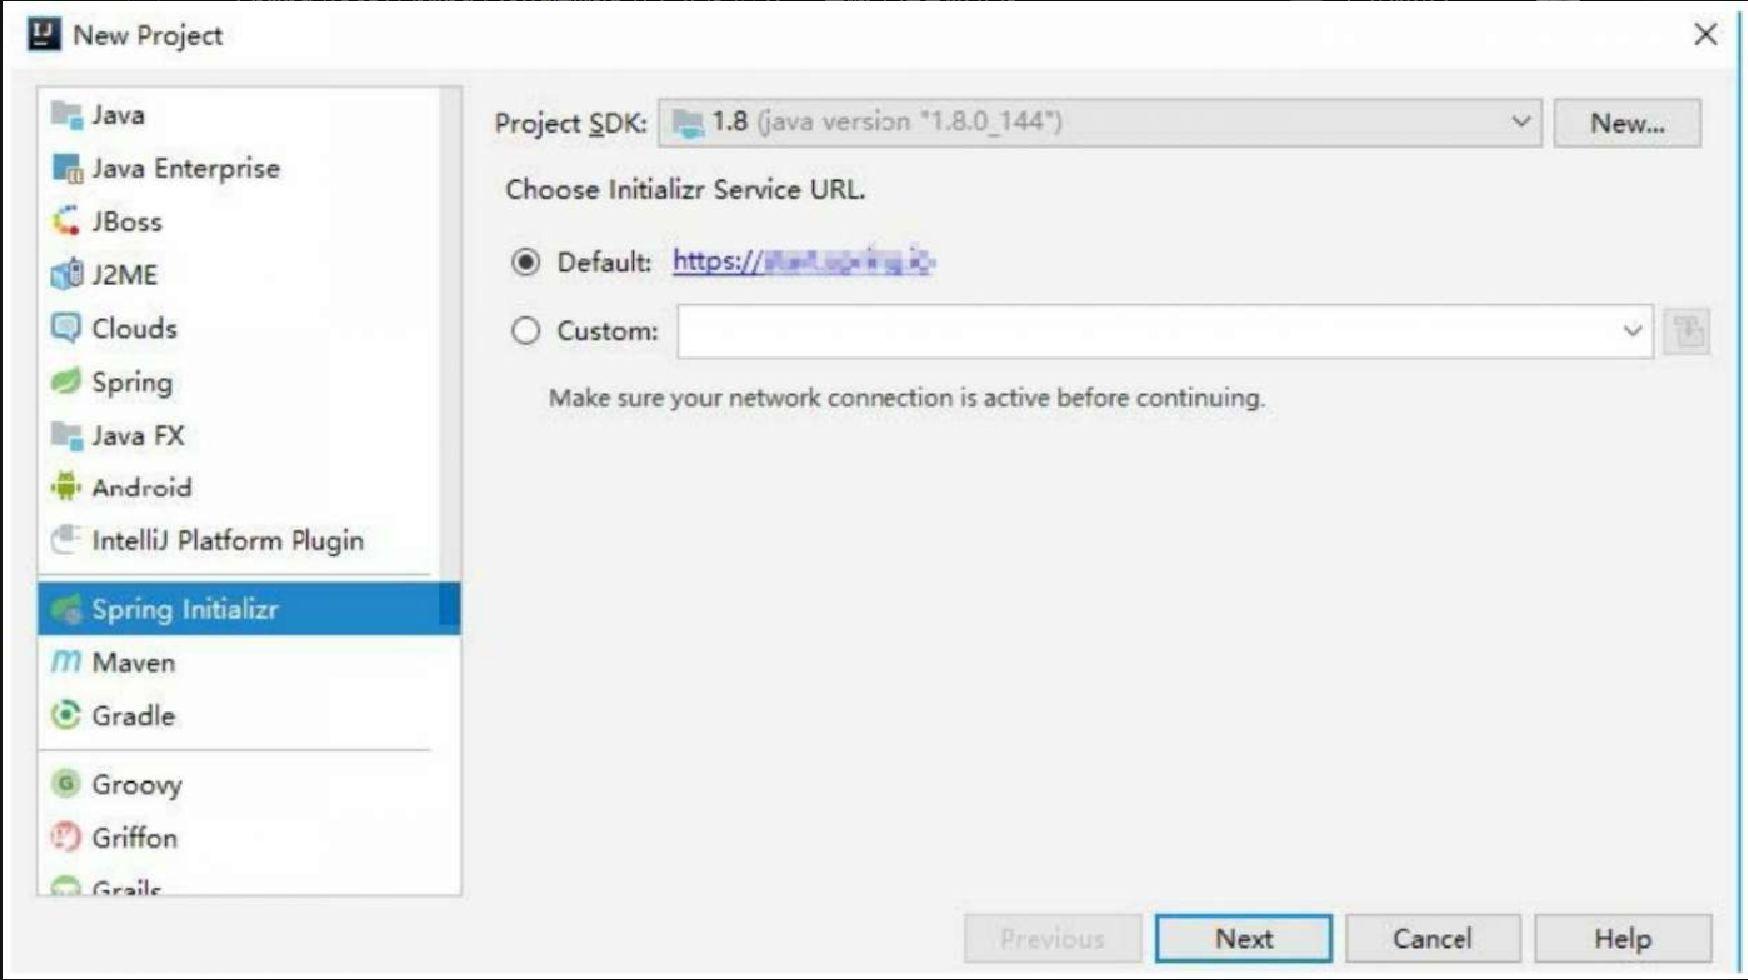The image size is (1748, 980).
Task: Choose the Gradle project icon
Action: [66, 715]
